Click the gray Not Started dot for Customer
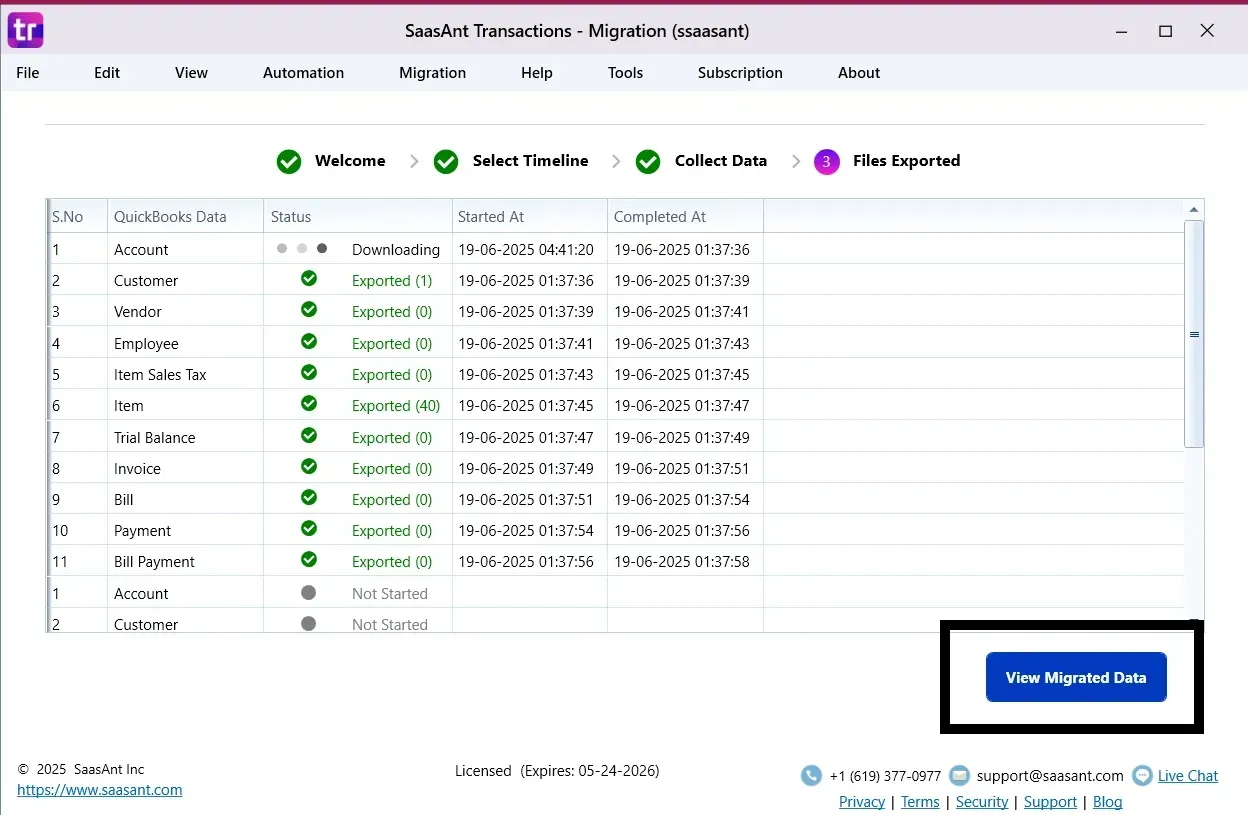This screenshot has height=815, width=1248. [309, 624]
